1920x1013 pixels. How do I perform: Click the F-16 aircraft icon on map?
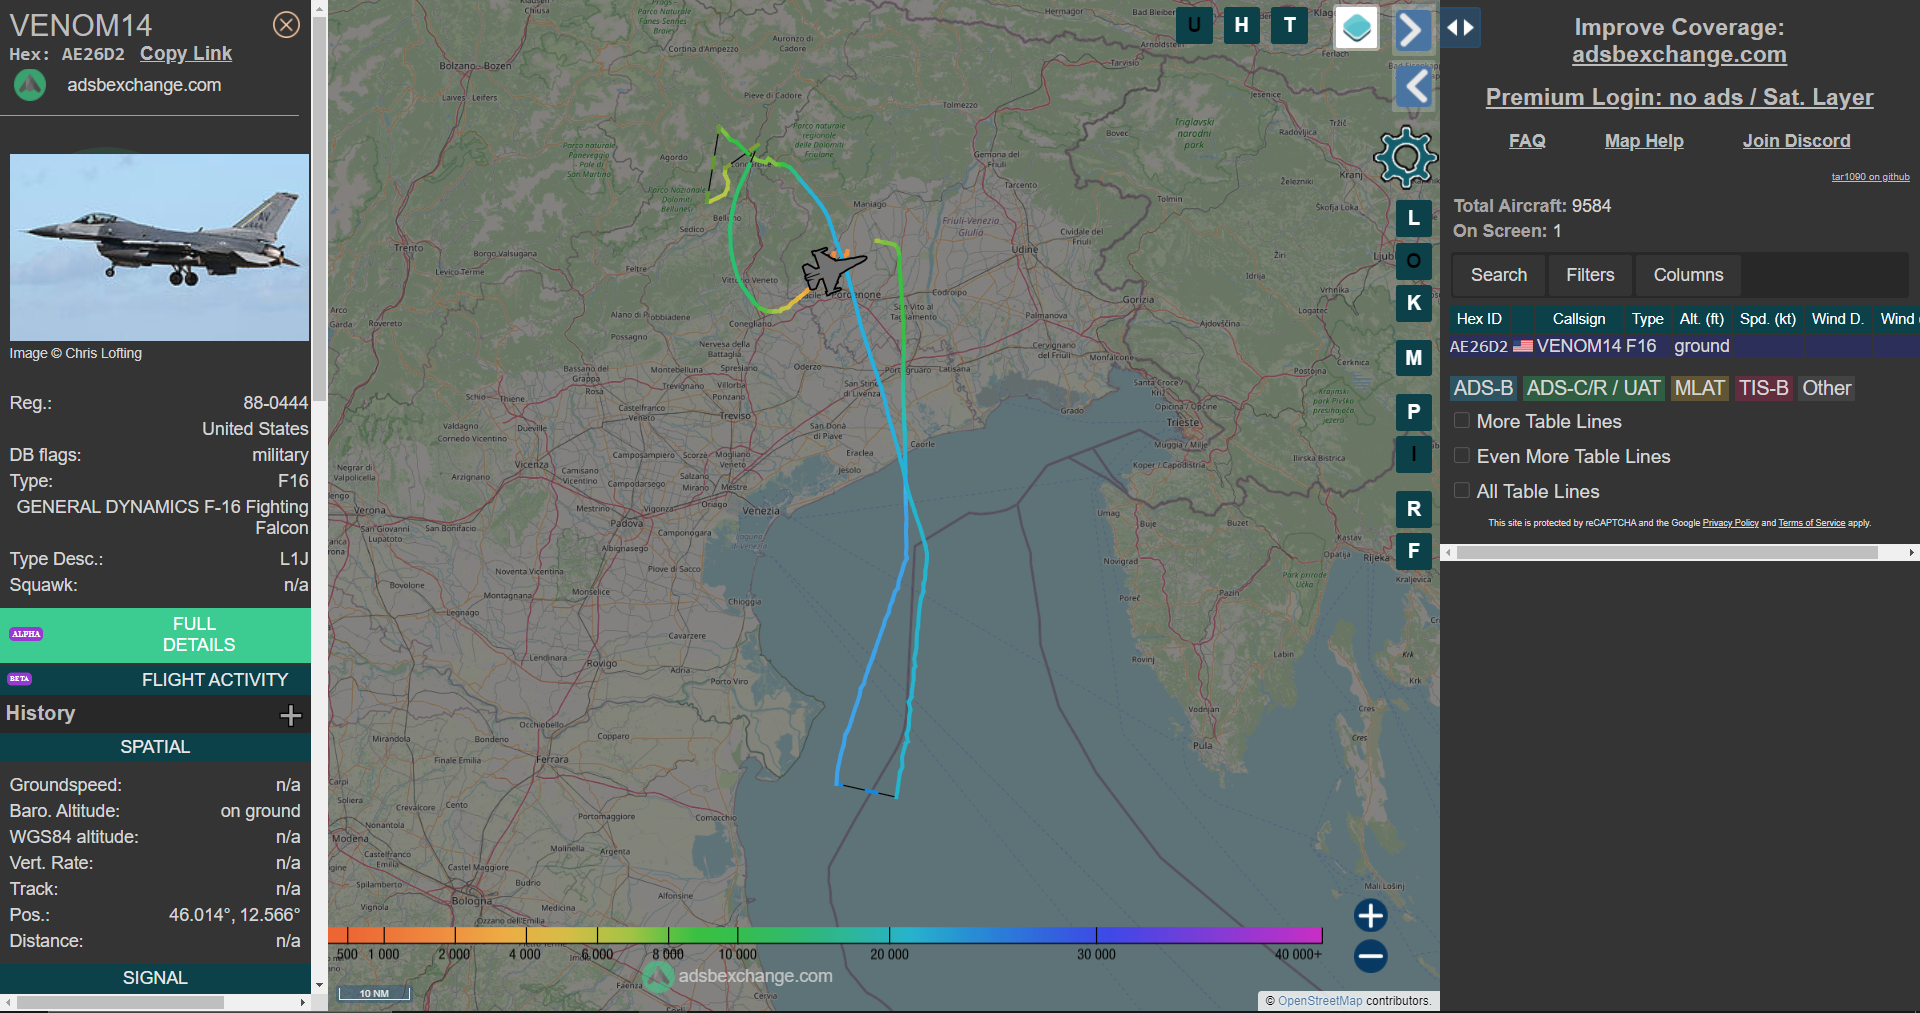point(832,270)
